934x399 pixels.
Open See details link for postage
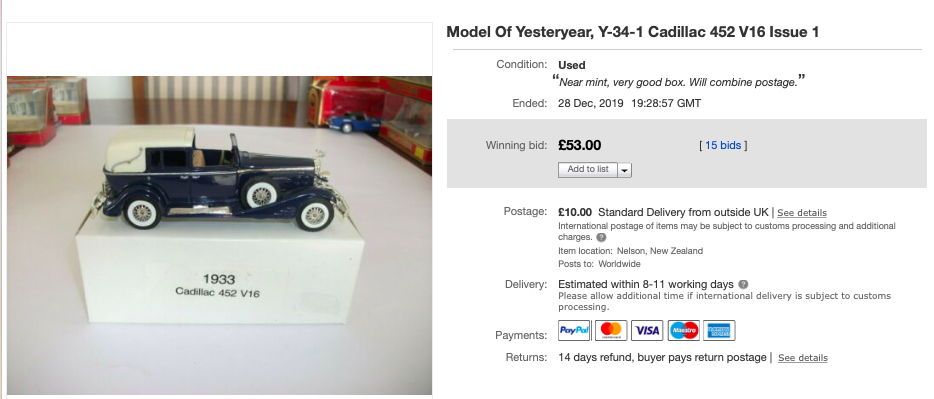coord(802,213)
